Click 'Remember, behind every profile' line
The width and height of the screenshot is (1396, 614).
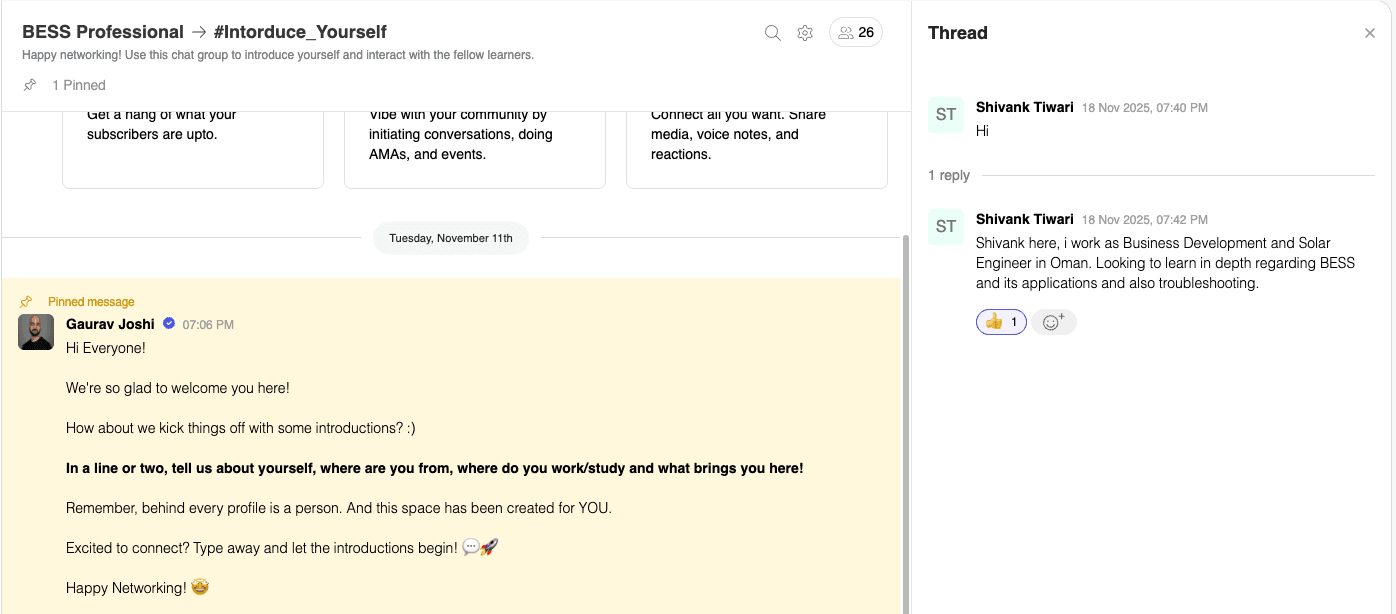pos(339,508)
